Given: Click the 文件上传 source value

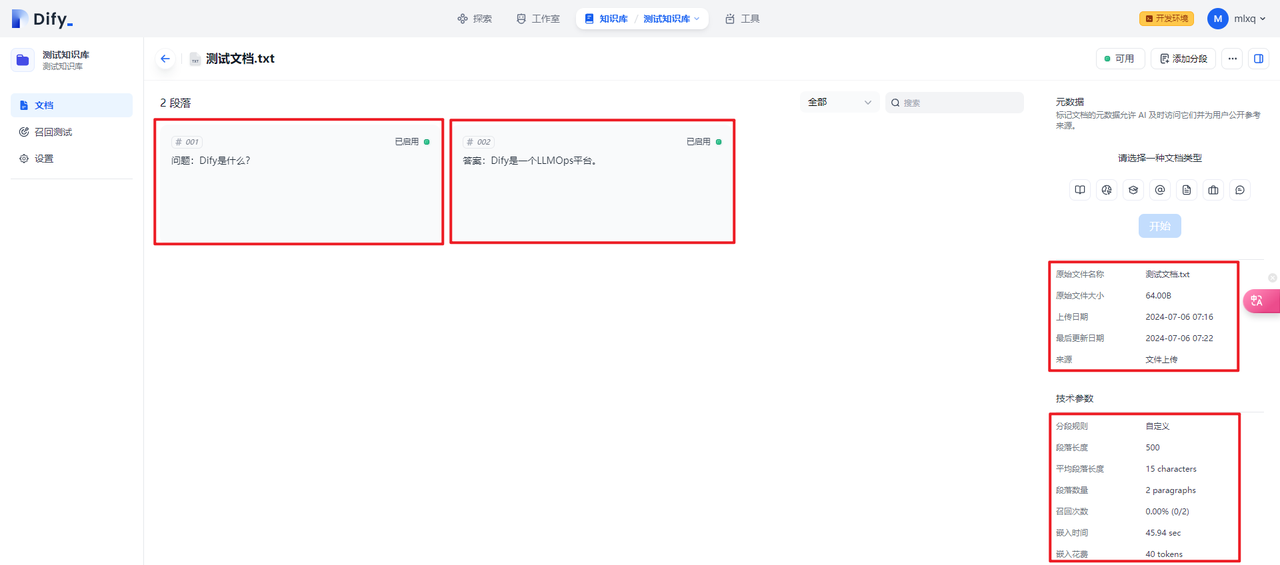Looking at the screenshot, I should coord(1162,359).
